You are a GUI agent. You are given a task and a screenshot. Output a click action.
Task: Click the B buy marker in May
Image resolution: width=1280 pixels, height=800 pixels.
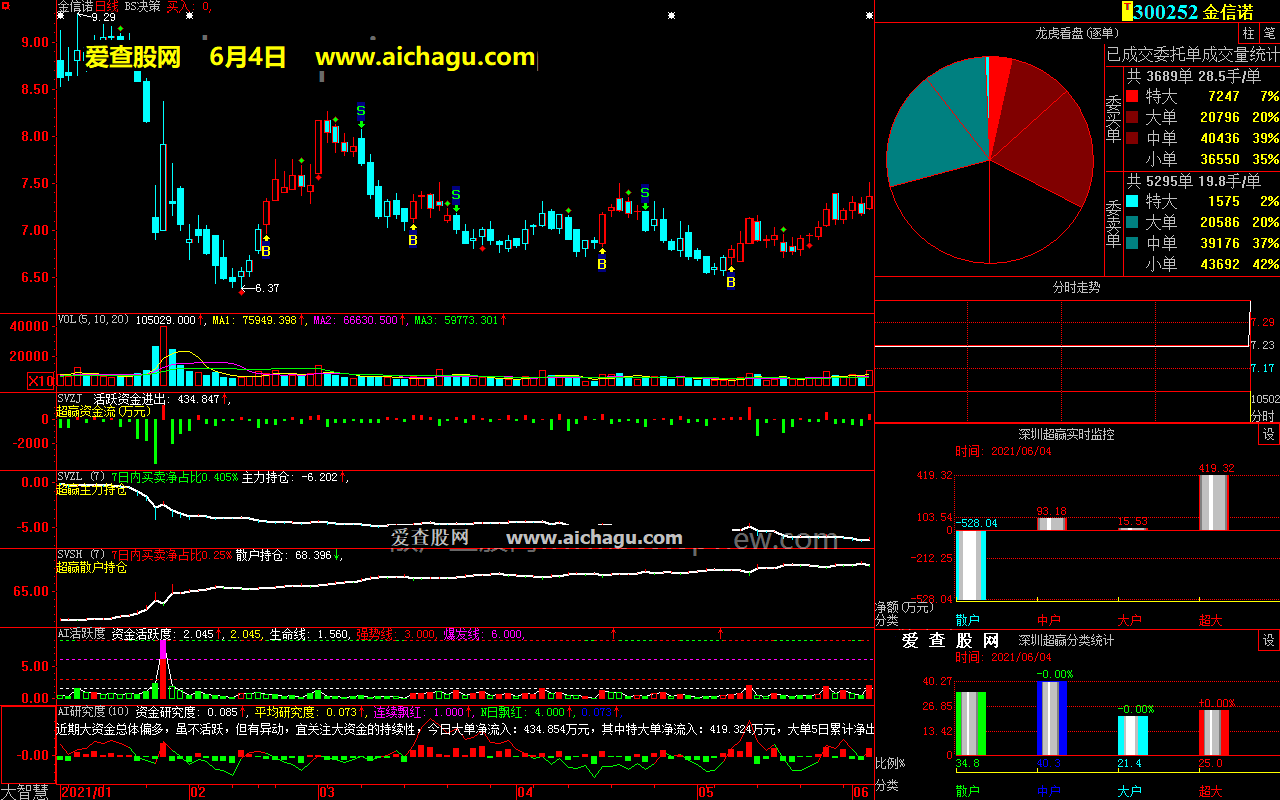pyautogui.click(x=731, y=282)
